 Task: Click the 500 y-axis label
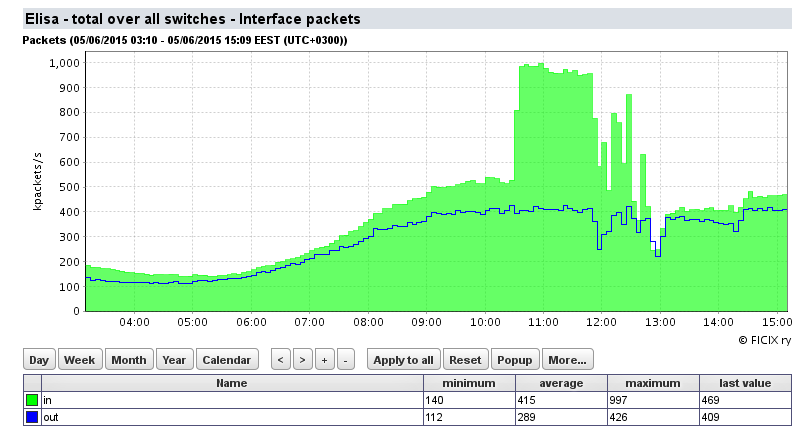coord(70,187)
